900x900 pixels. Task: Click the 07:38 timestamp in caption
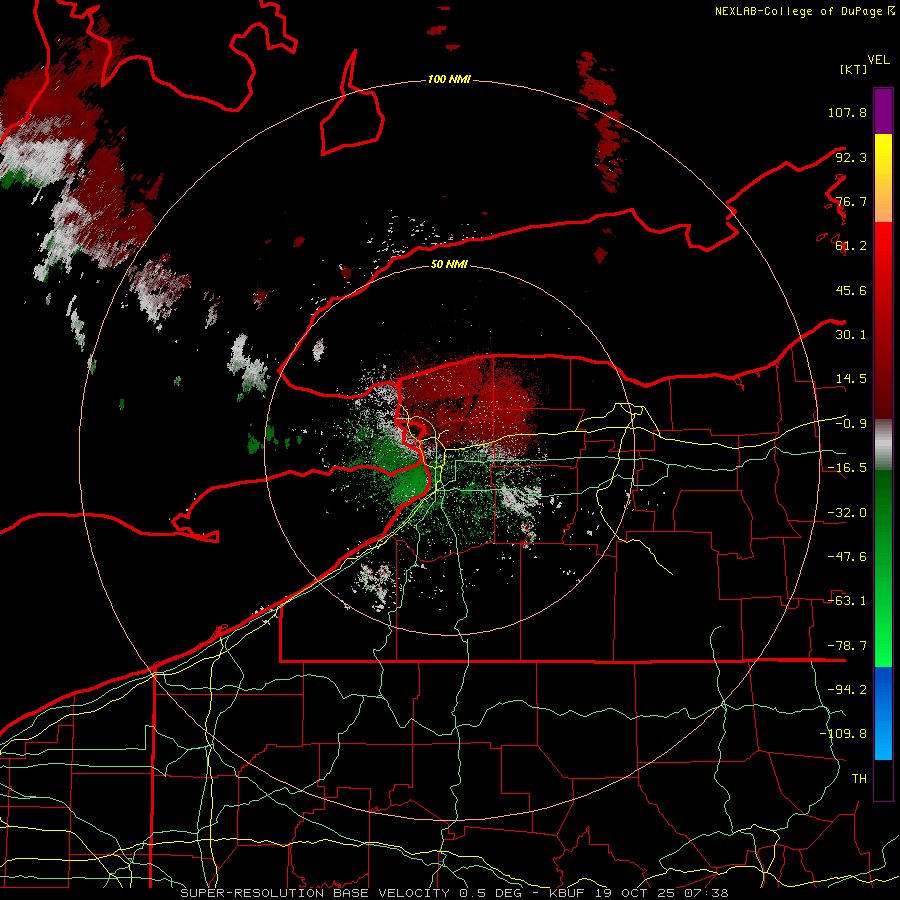706,893
